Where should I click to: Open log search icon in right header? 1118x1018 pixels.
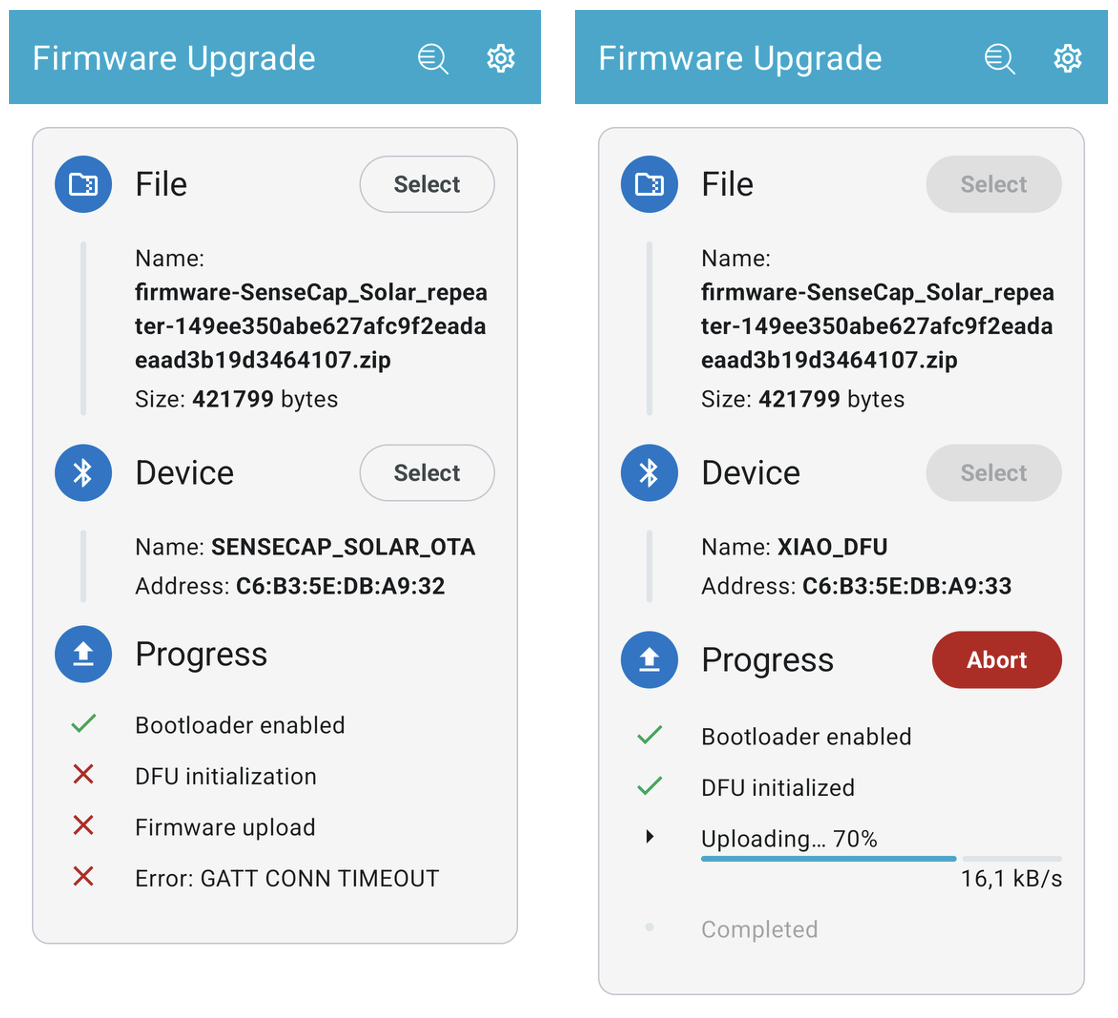coord(1000,58)
